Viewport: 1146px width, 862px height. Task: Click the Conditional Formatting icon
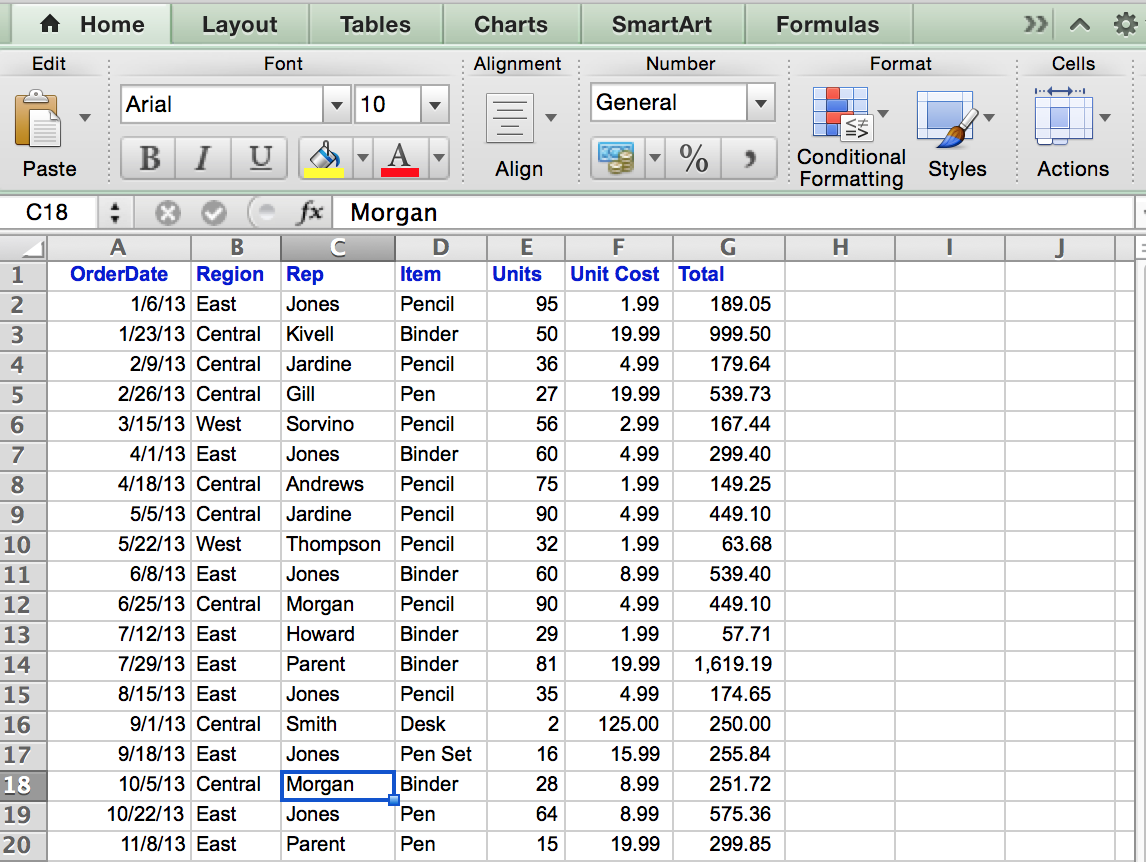pos(843,113)
